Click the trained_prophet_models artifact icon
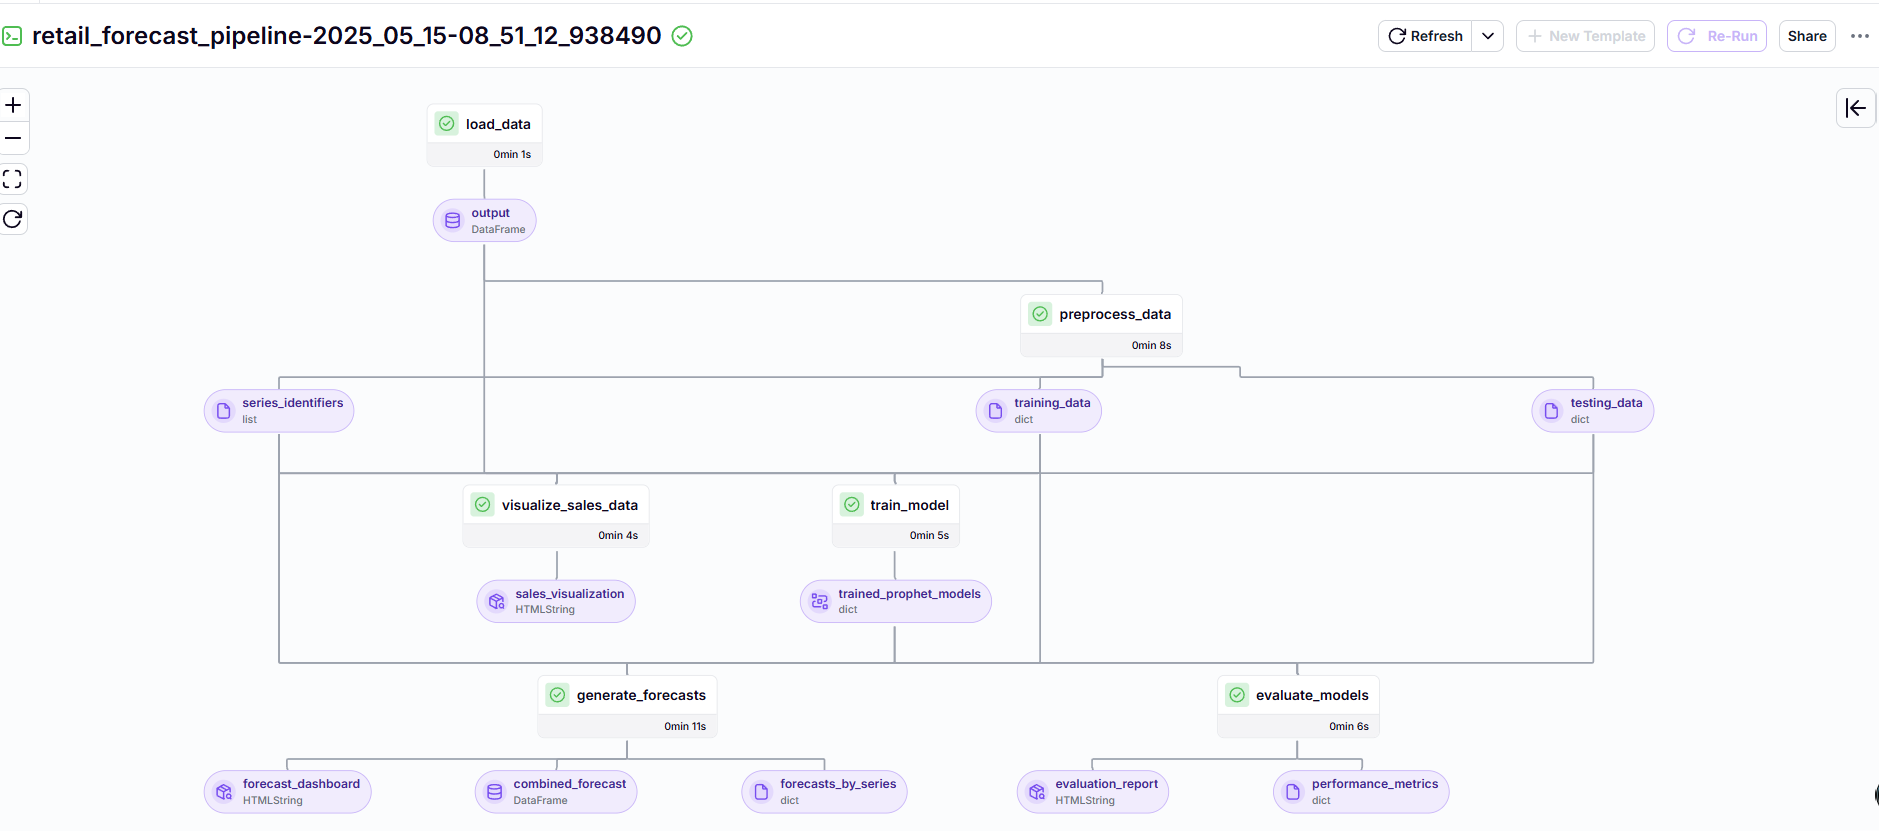Screen dimensions: 1879x831 (x=820, y=601)
